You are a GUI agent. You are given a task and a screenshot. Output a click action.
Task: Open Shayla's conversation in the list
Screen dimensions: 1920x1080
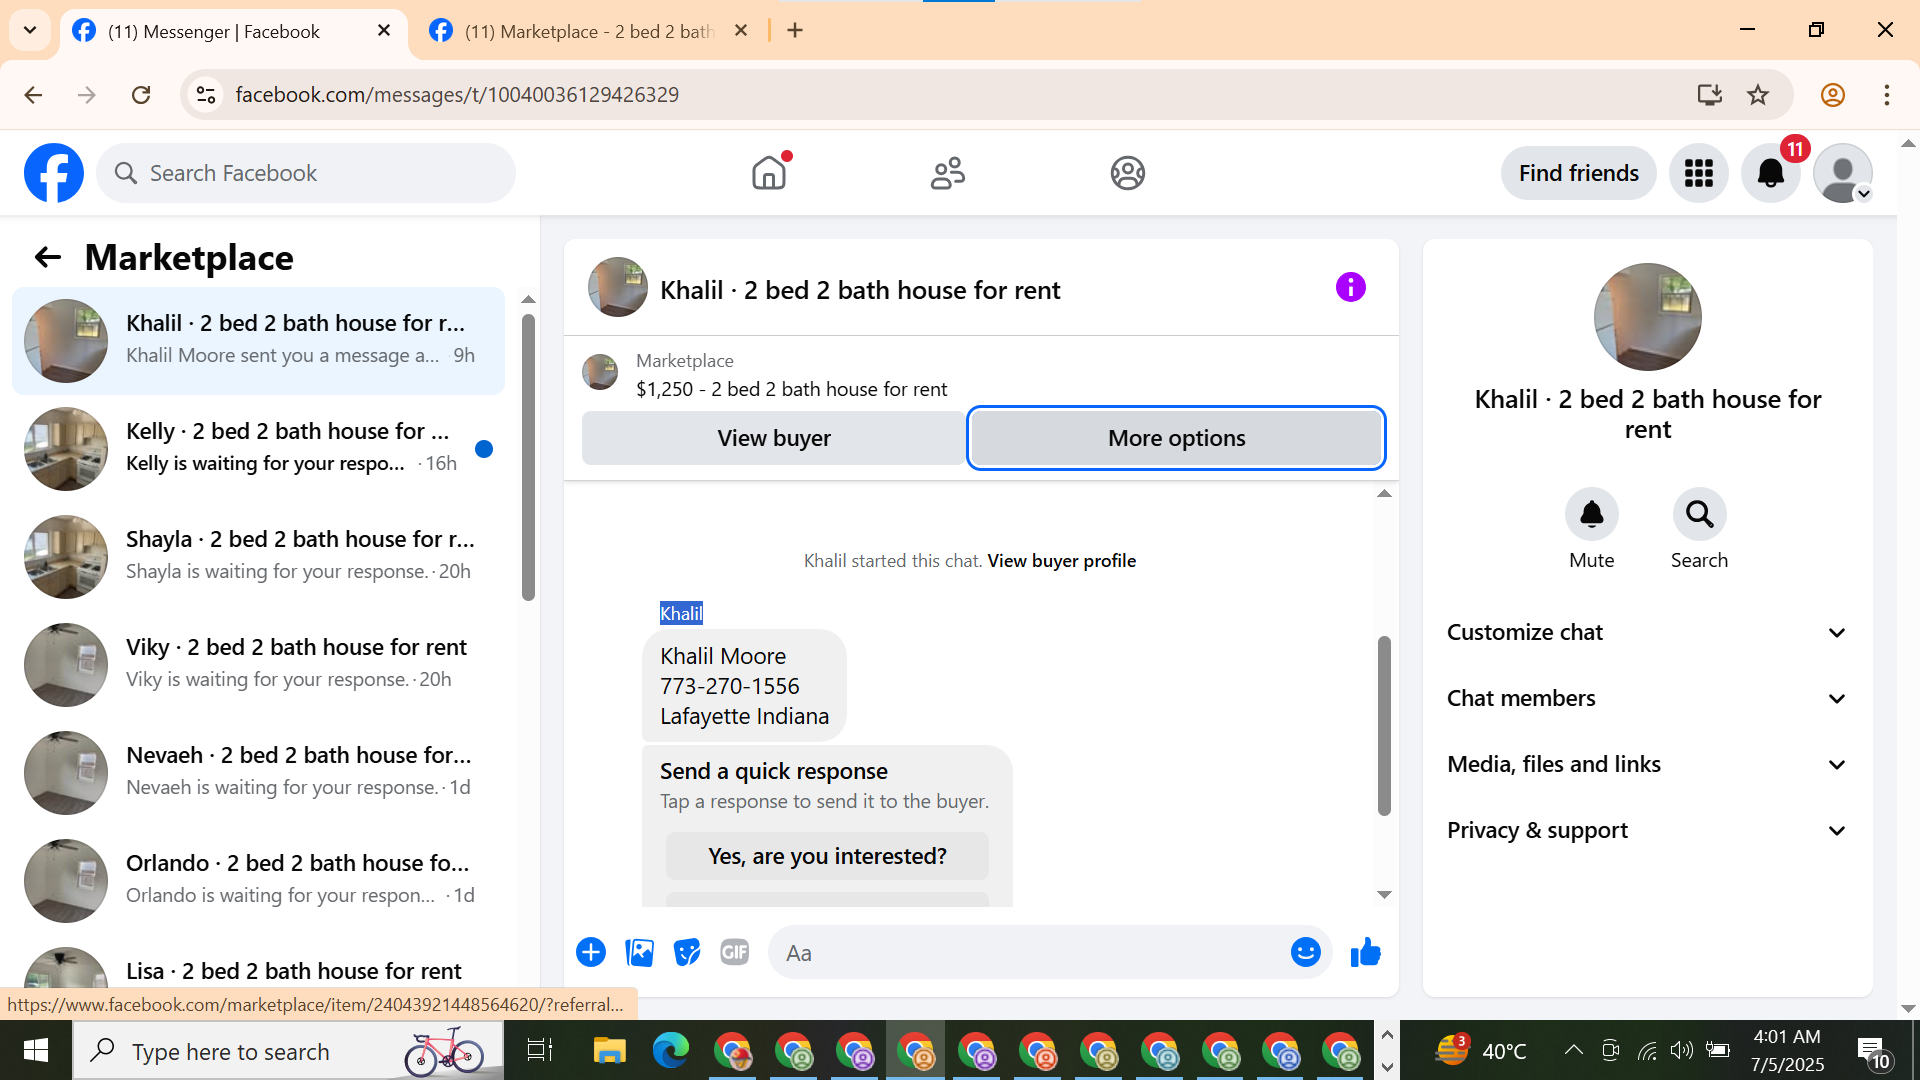258,556
